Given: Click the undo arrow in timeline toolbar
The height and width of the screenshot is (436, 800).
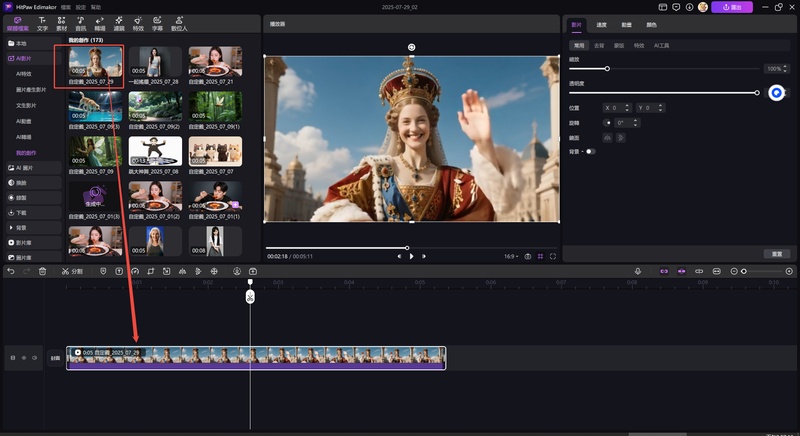Looking at the screenshot, I should 11,271.
